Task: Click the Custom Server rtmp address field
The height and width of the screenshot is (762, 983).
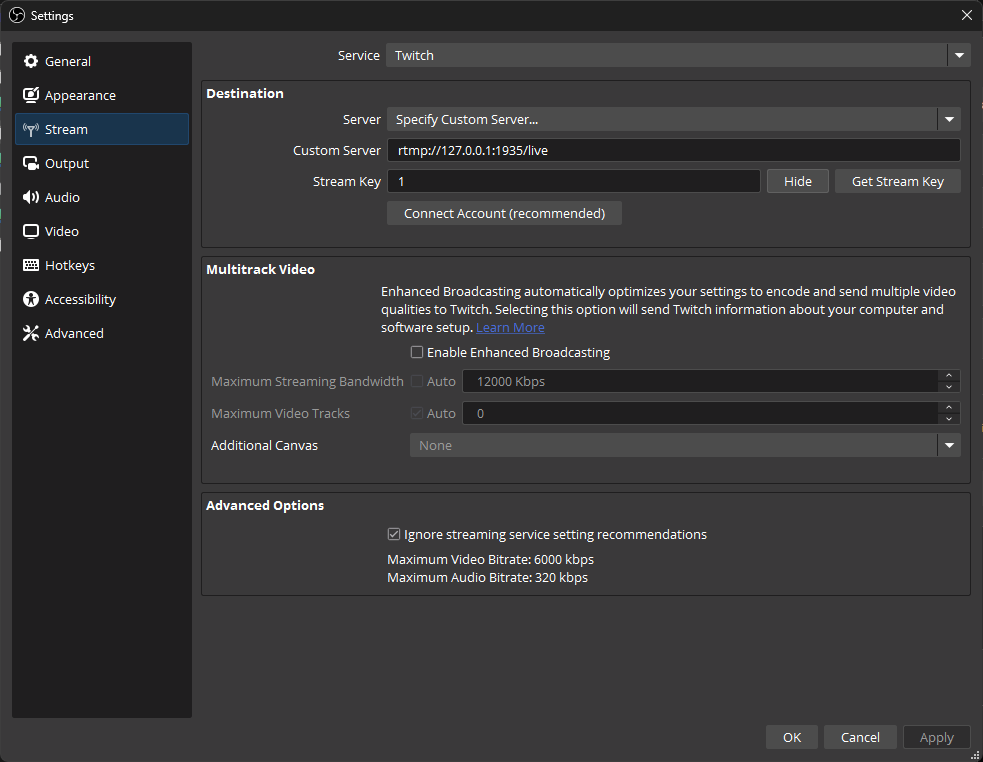Action: (673, 151)
